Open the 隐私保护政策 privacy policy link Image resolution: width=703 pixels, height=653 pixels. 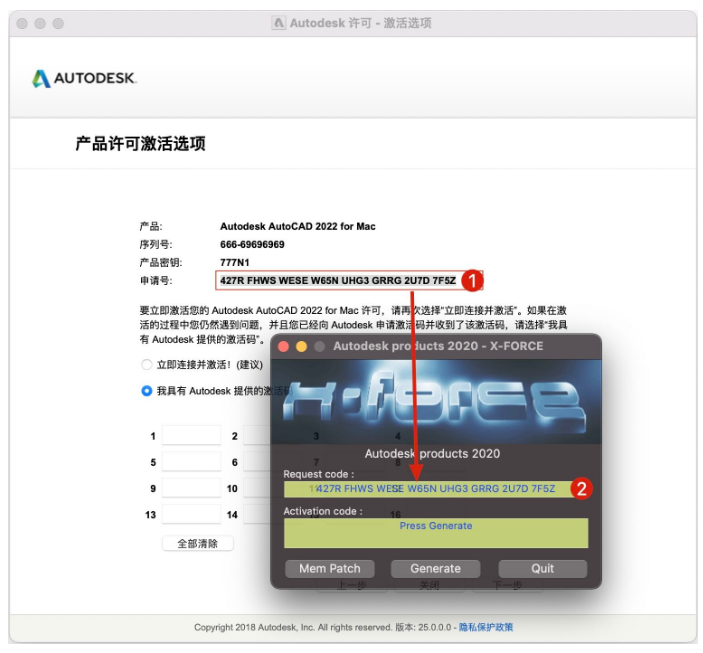[486, 627]
